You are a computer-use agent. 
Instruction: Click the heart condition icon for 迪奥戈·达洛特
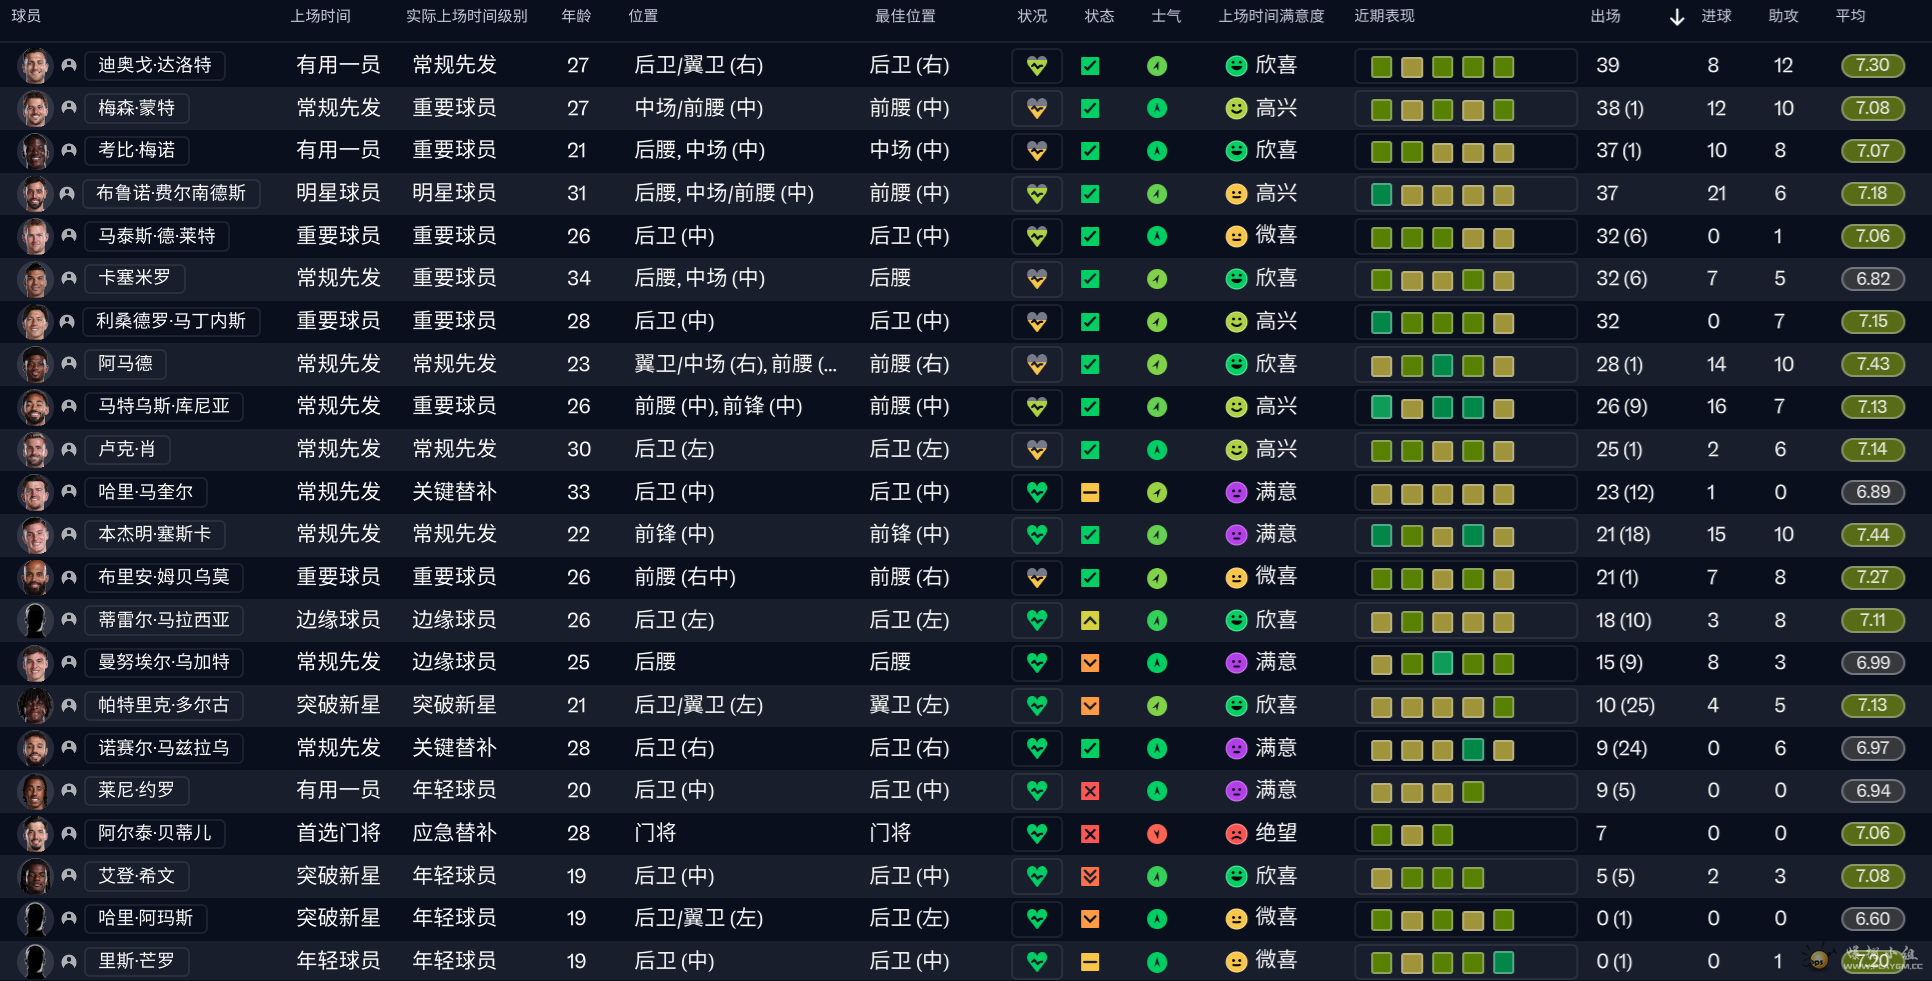[1036, 66]
